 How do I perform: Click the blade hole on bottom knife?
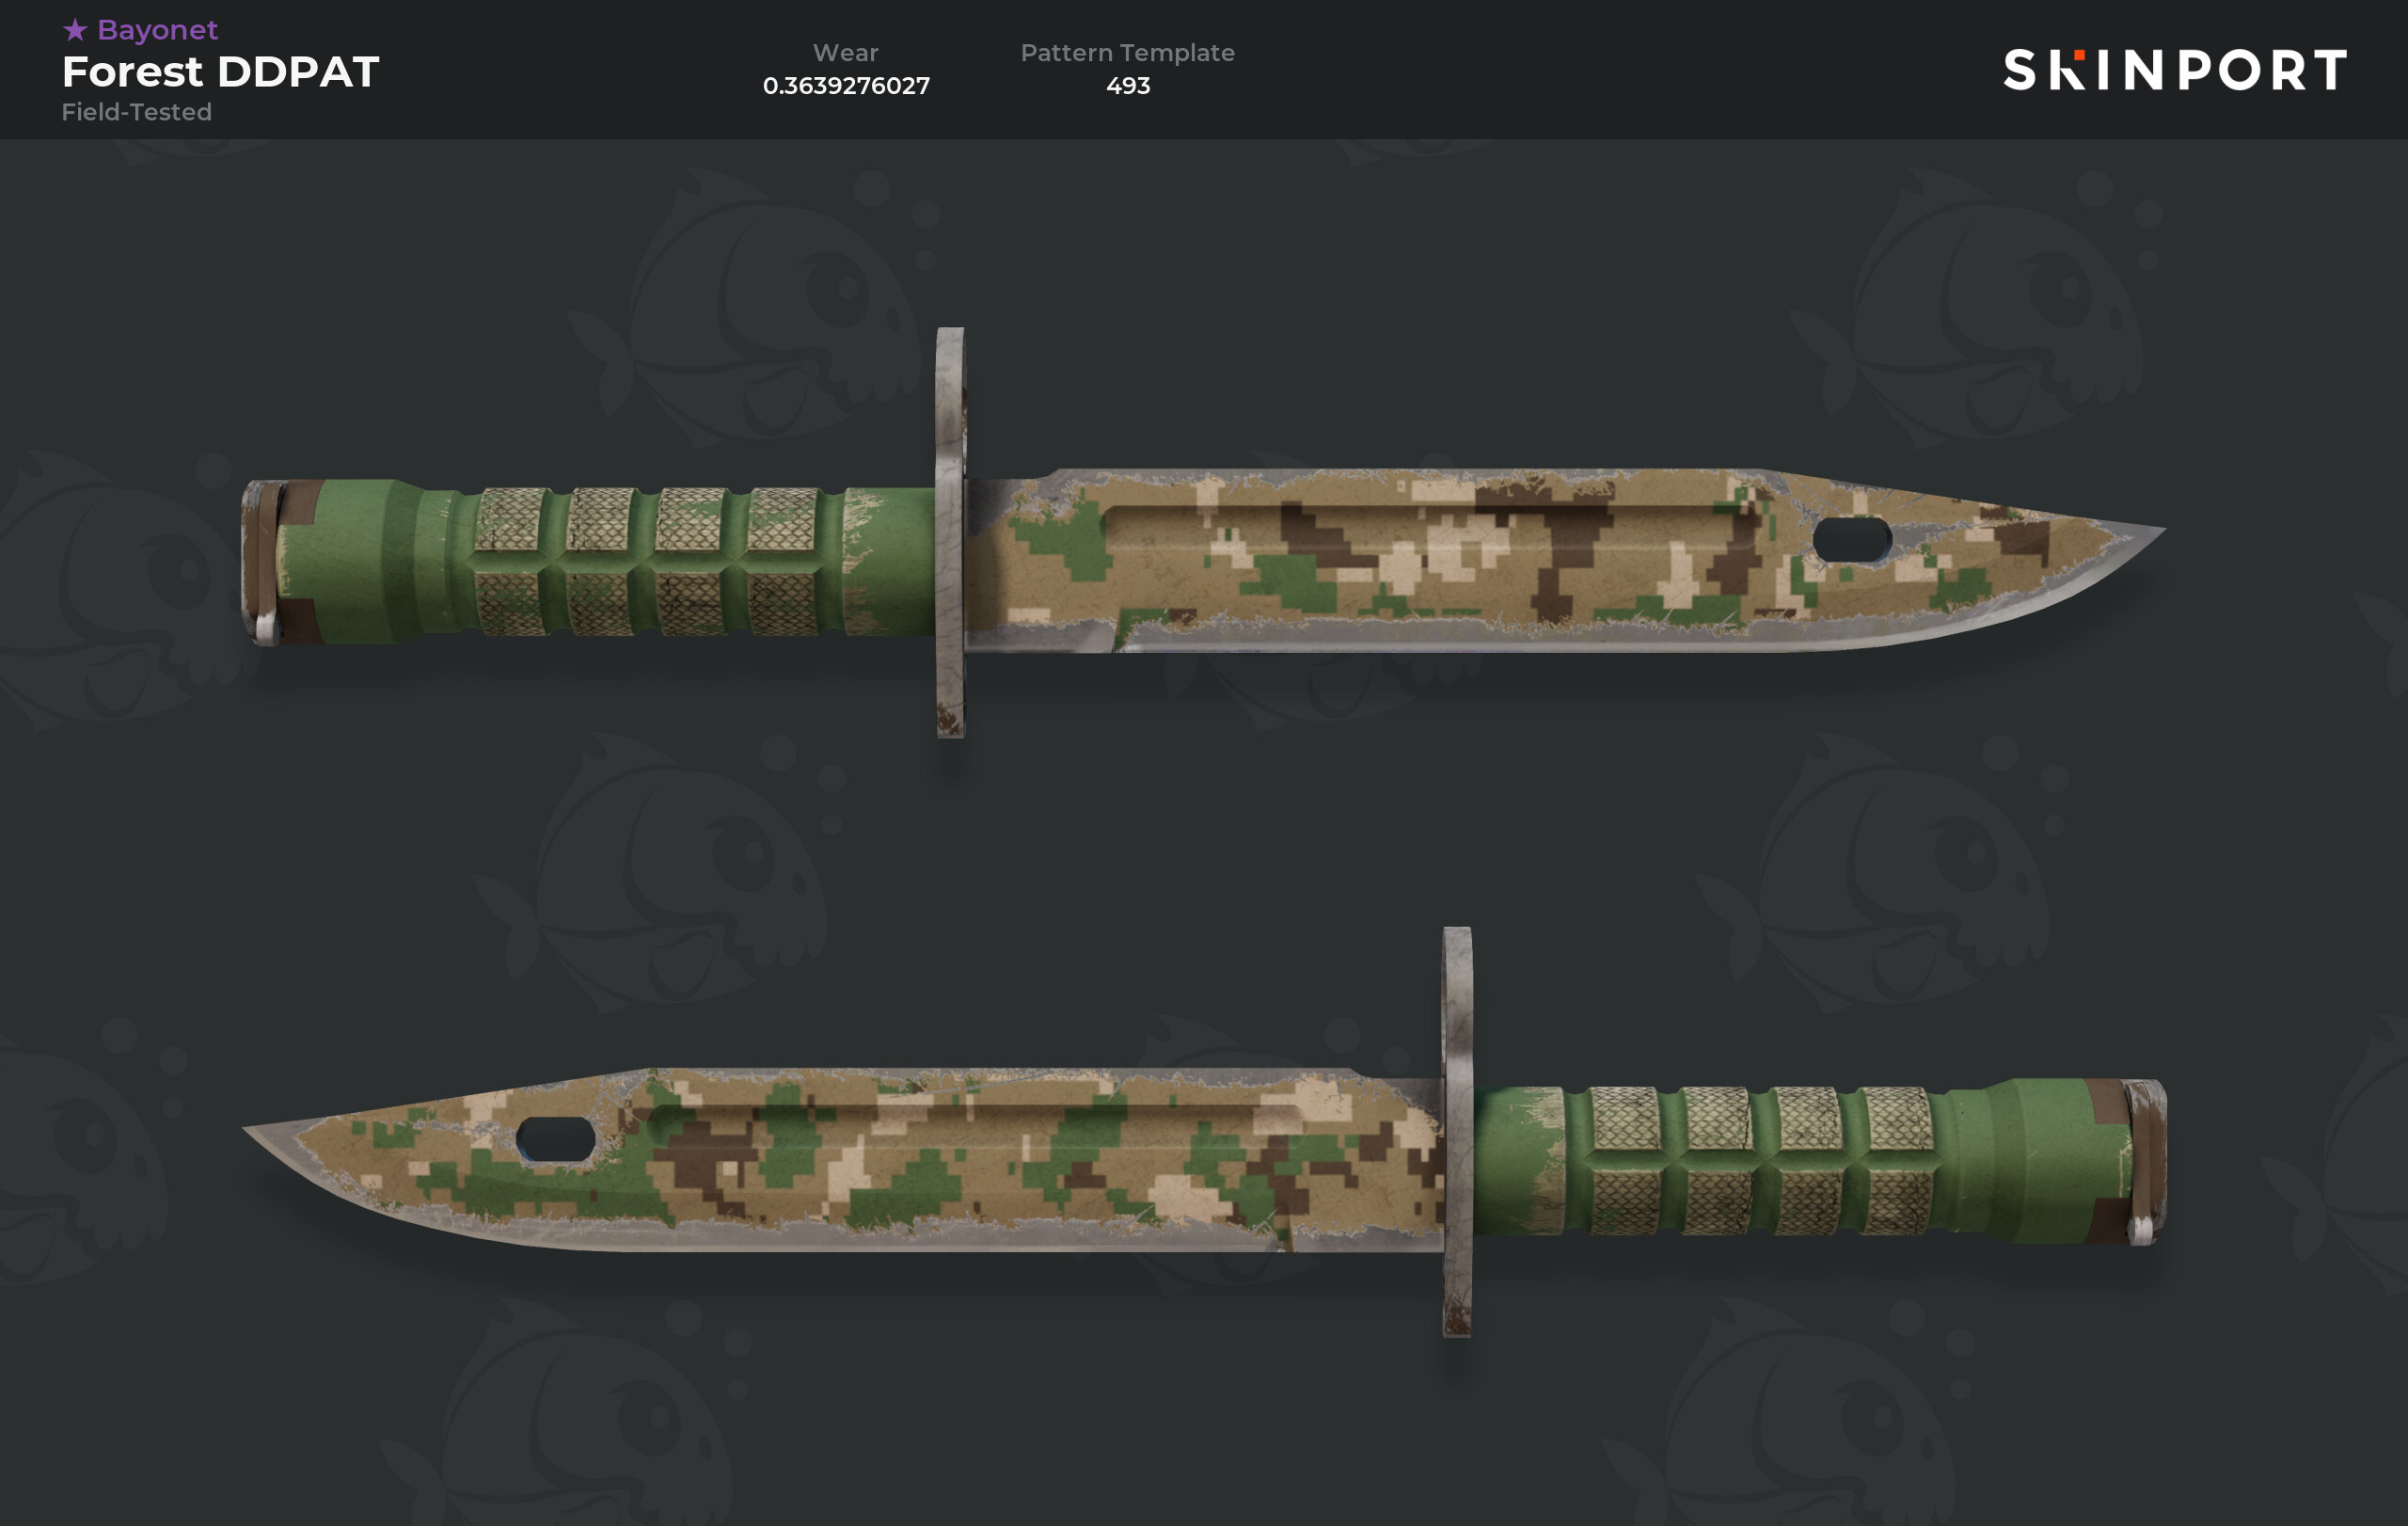pos(556,1139)
